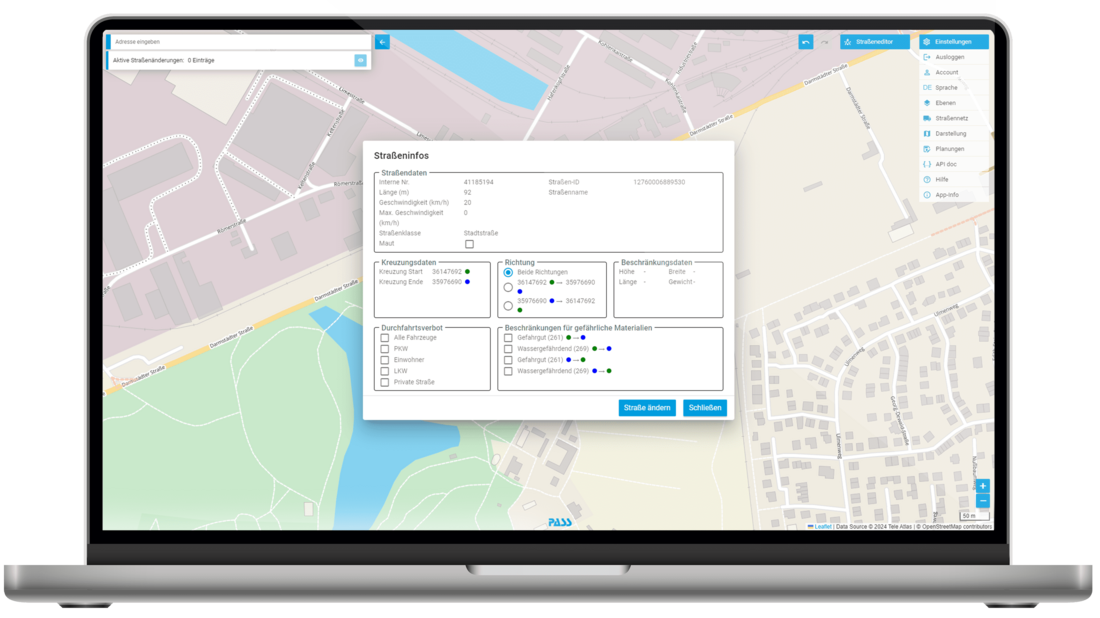Open the Darstellung icon
This screenshot has width=1100, height=618.
pyautogui.click(x=928, y=133)
